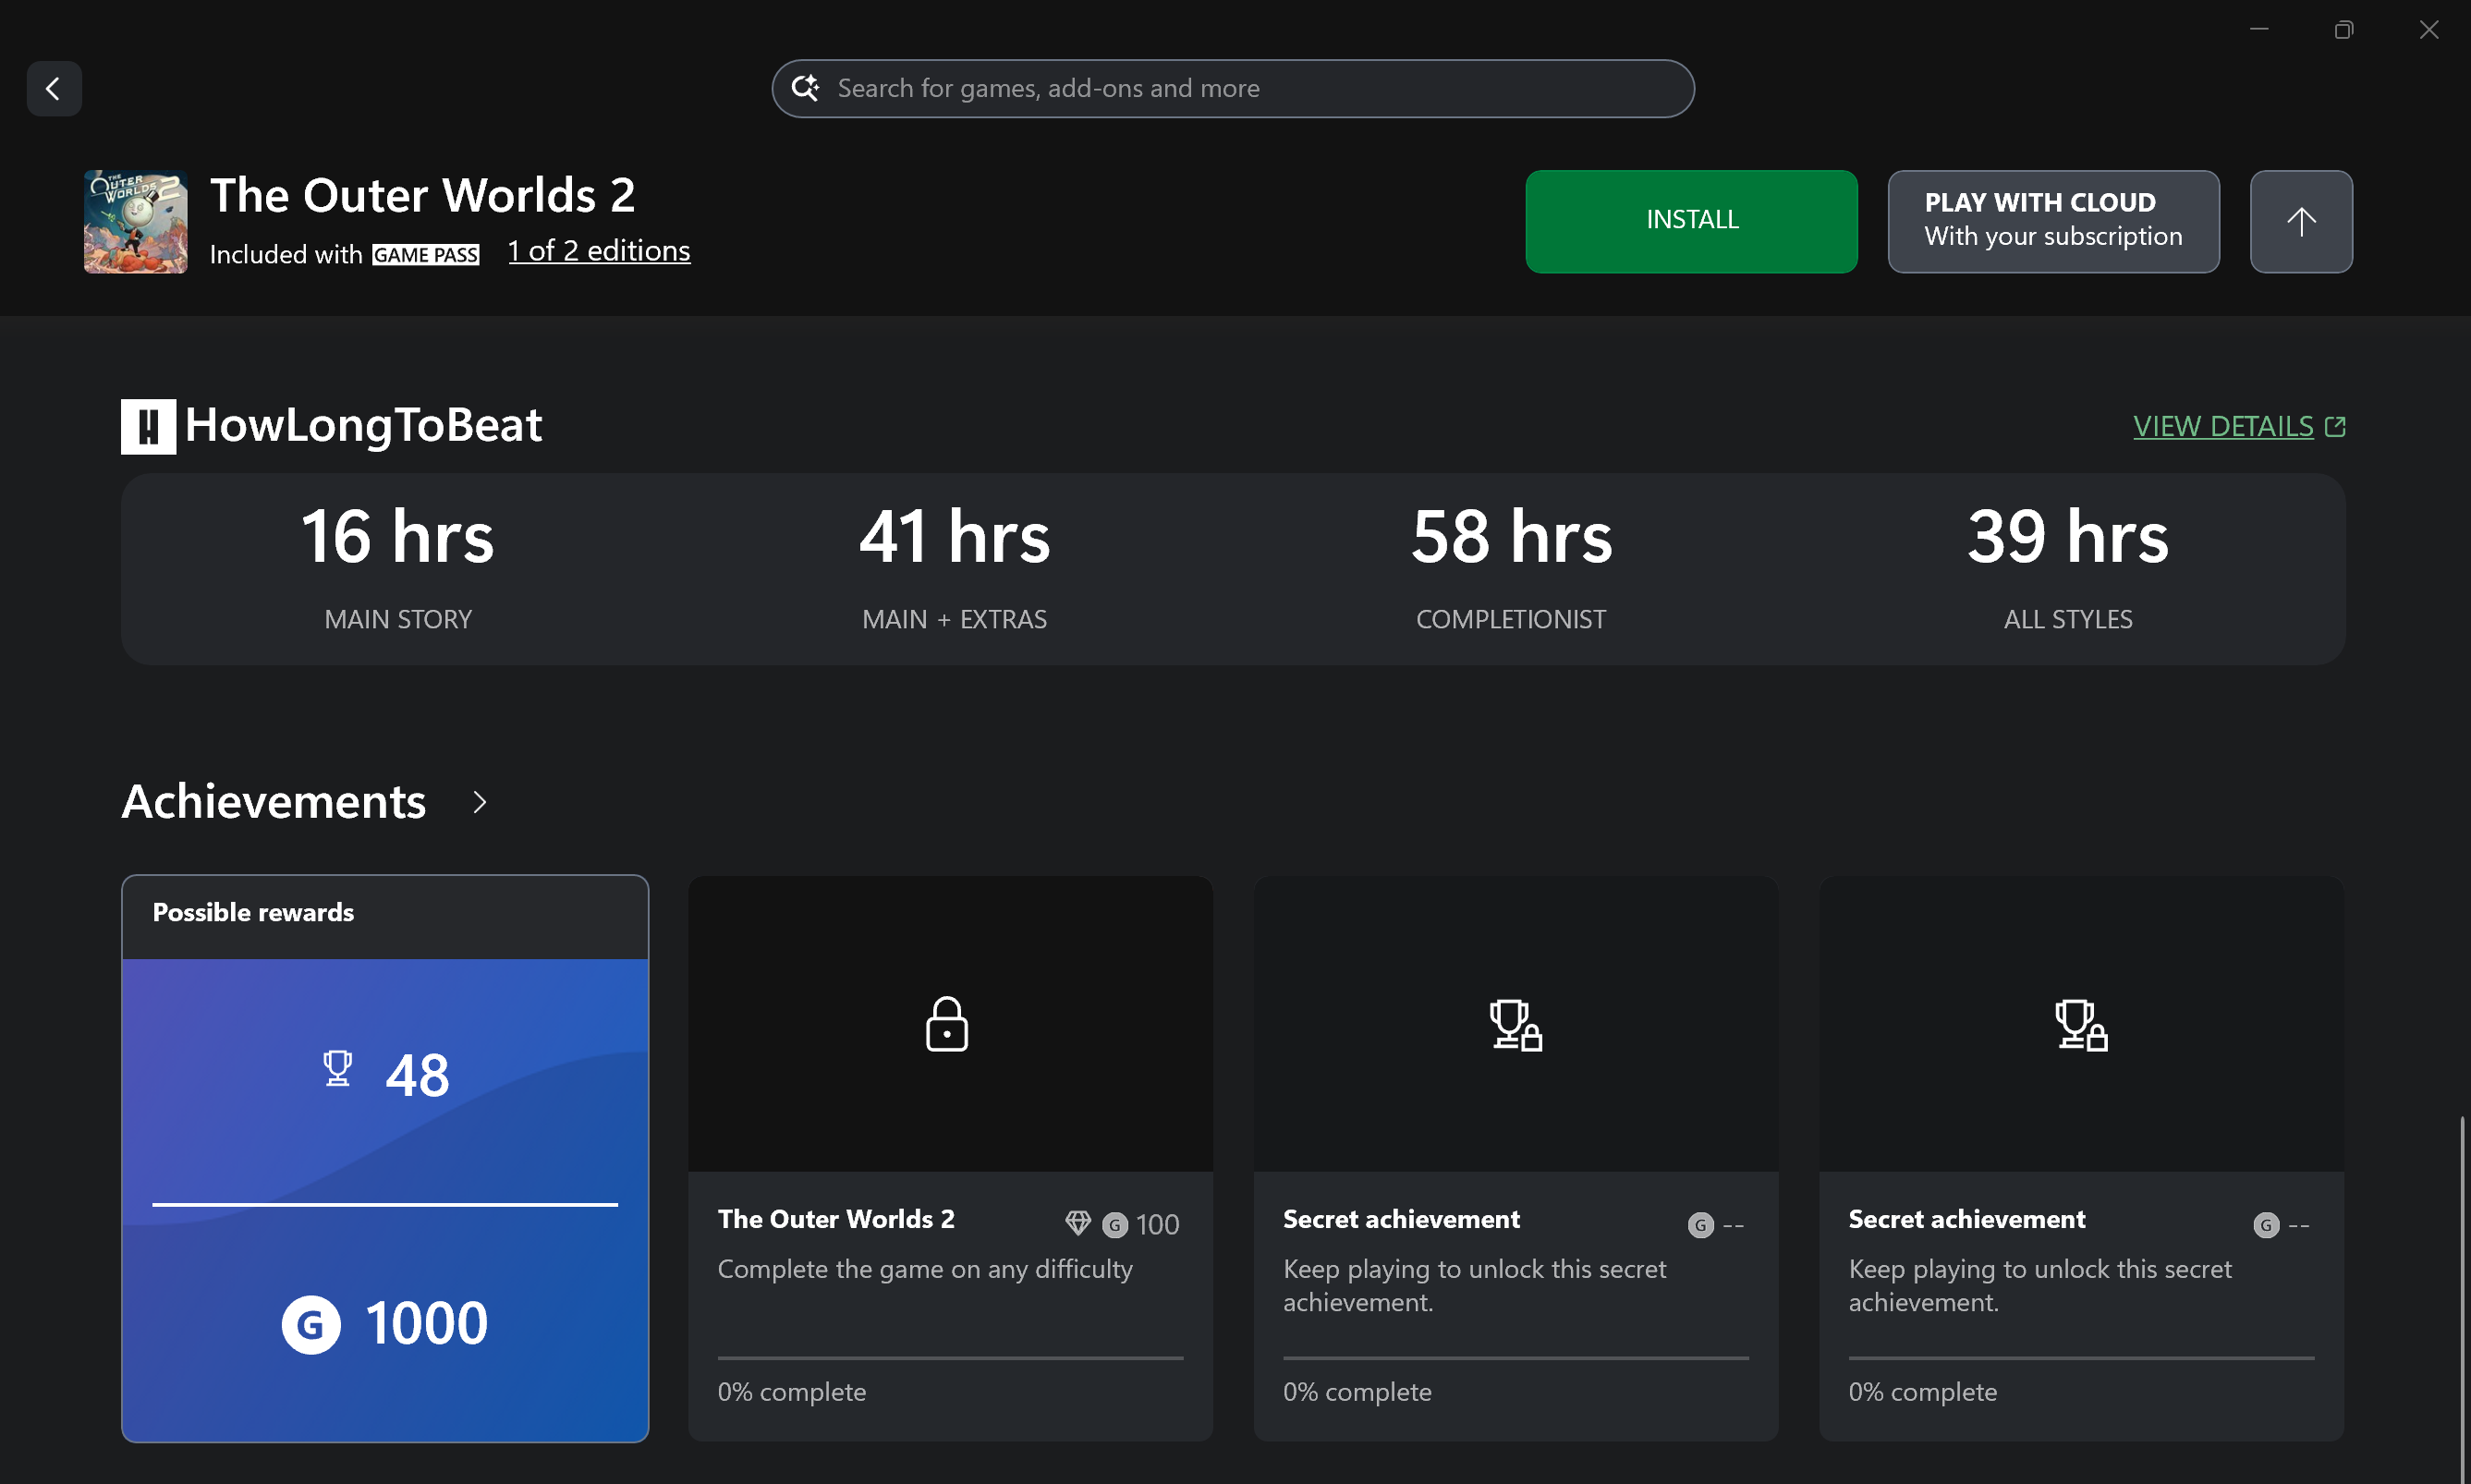
Task: Click the Achievements section heading
Action: tap(273, 800)
